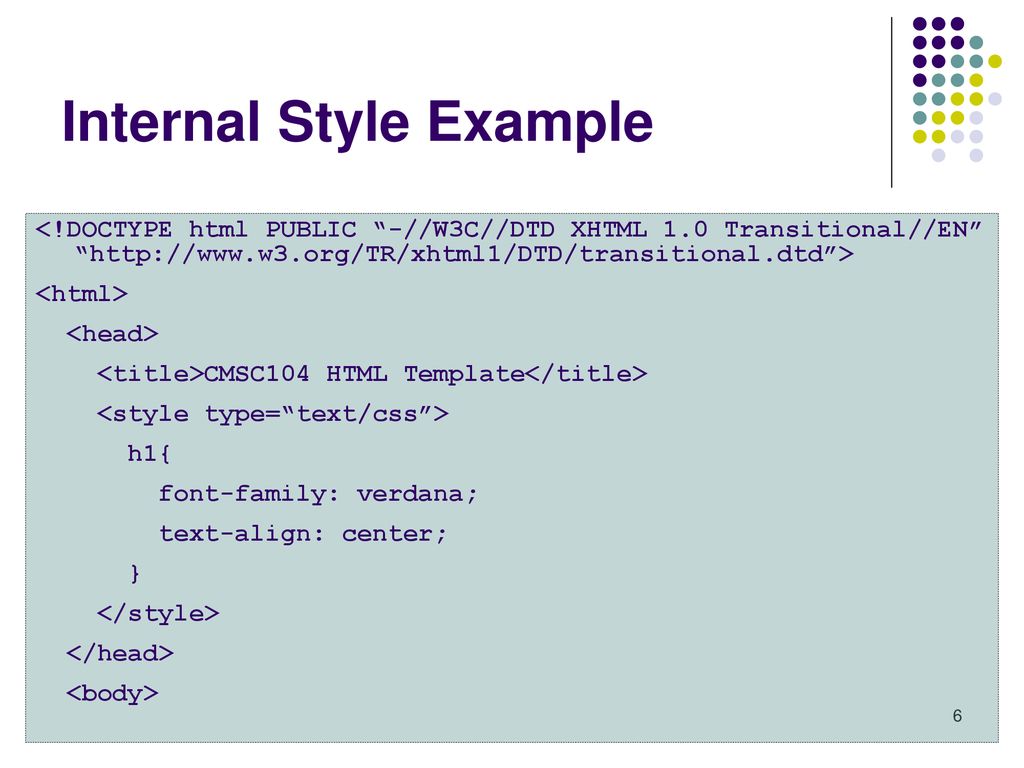1024x768 pixels.
Task: Click the <style type="text/css"> line
Action: click(272, 414)
